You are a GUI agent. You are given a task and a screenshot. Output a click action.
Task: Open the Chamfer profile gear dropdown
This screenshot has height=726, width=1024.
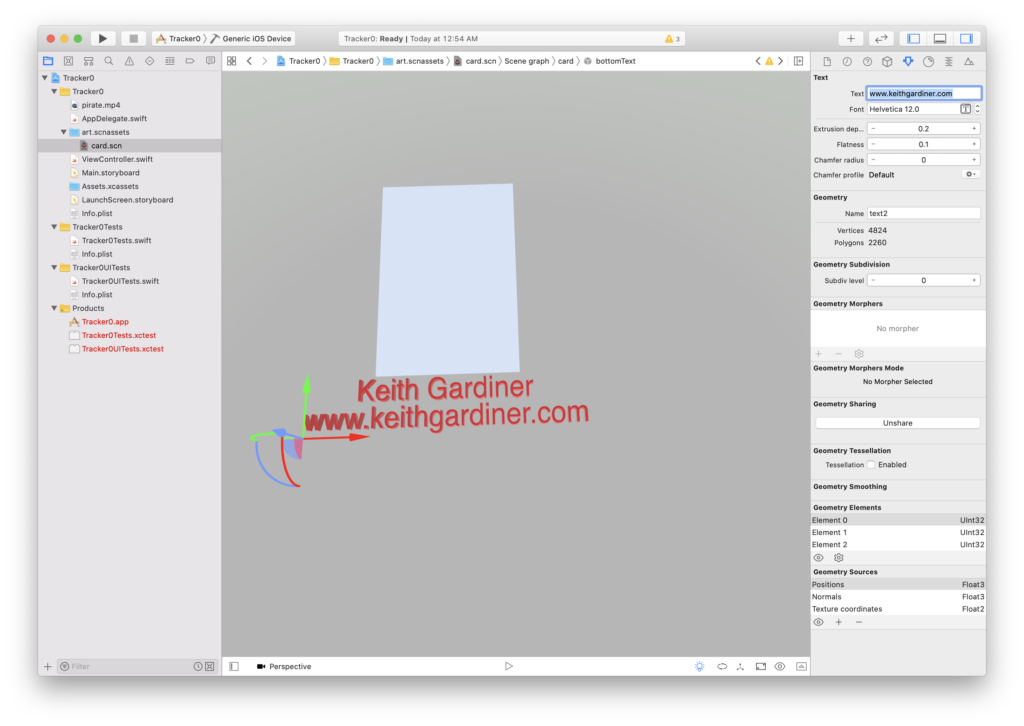click(969, 174)
